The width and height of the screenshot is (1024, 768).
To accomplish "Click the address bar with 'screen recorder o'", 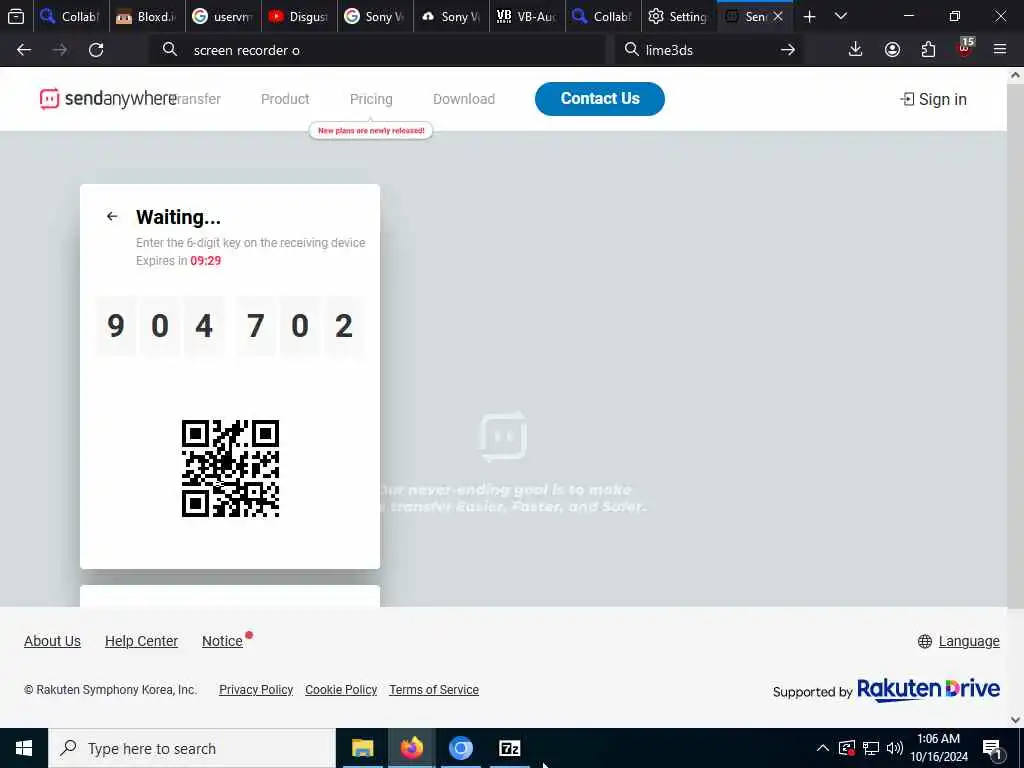I will (377, 50).
